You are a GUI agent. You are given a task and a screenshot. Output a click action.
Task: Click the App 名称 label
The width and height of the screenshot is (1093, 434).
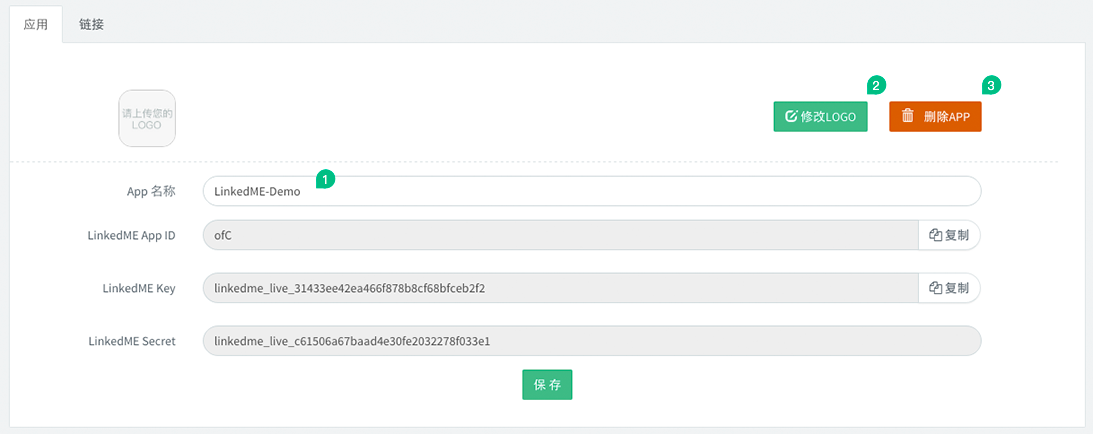[x=151, y=192]
